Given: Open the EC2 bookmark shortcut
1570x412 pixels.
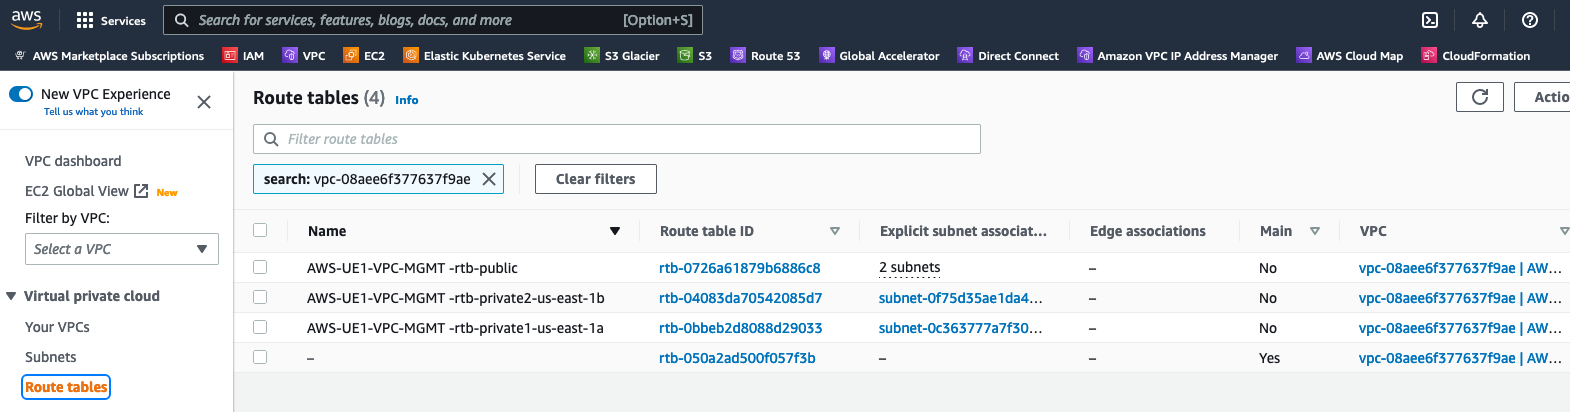Looking at the screenshot, I should click(364, 56).
